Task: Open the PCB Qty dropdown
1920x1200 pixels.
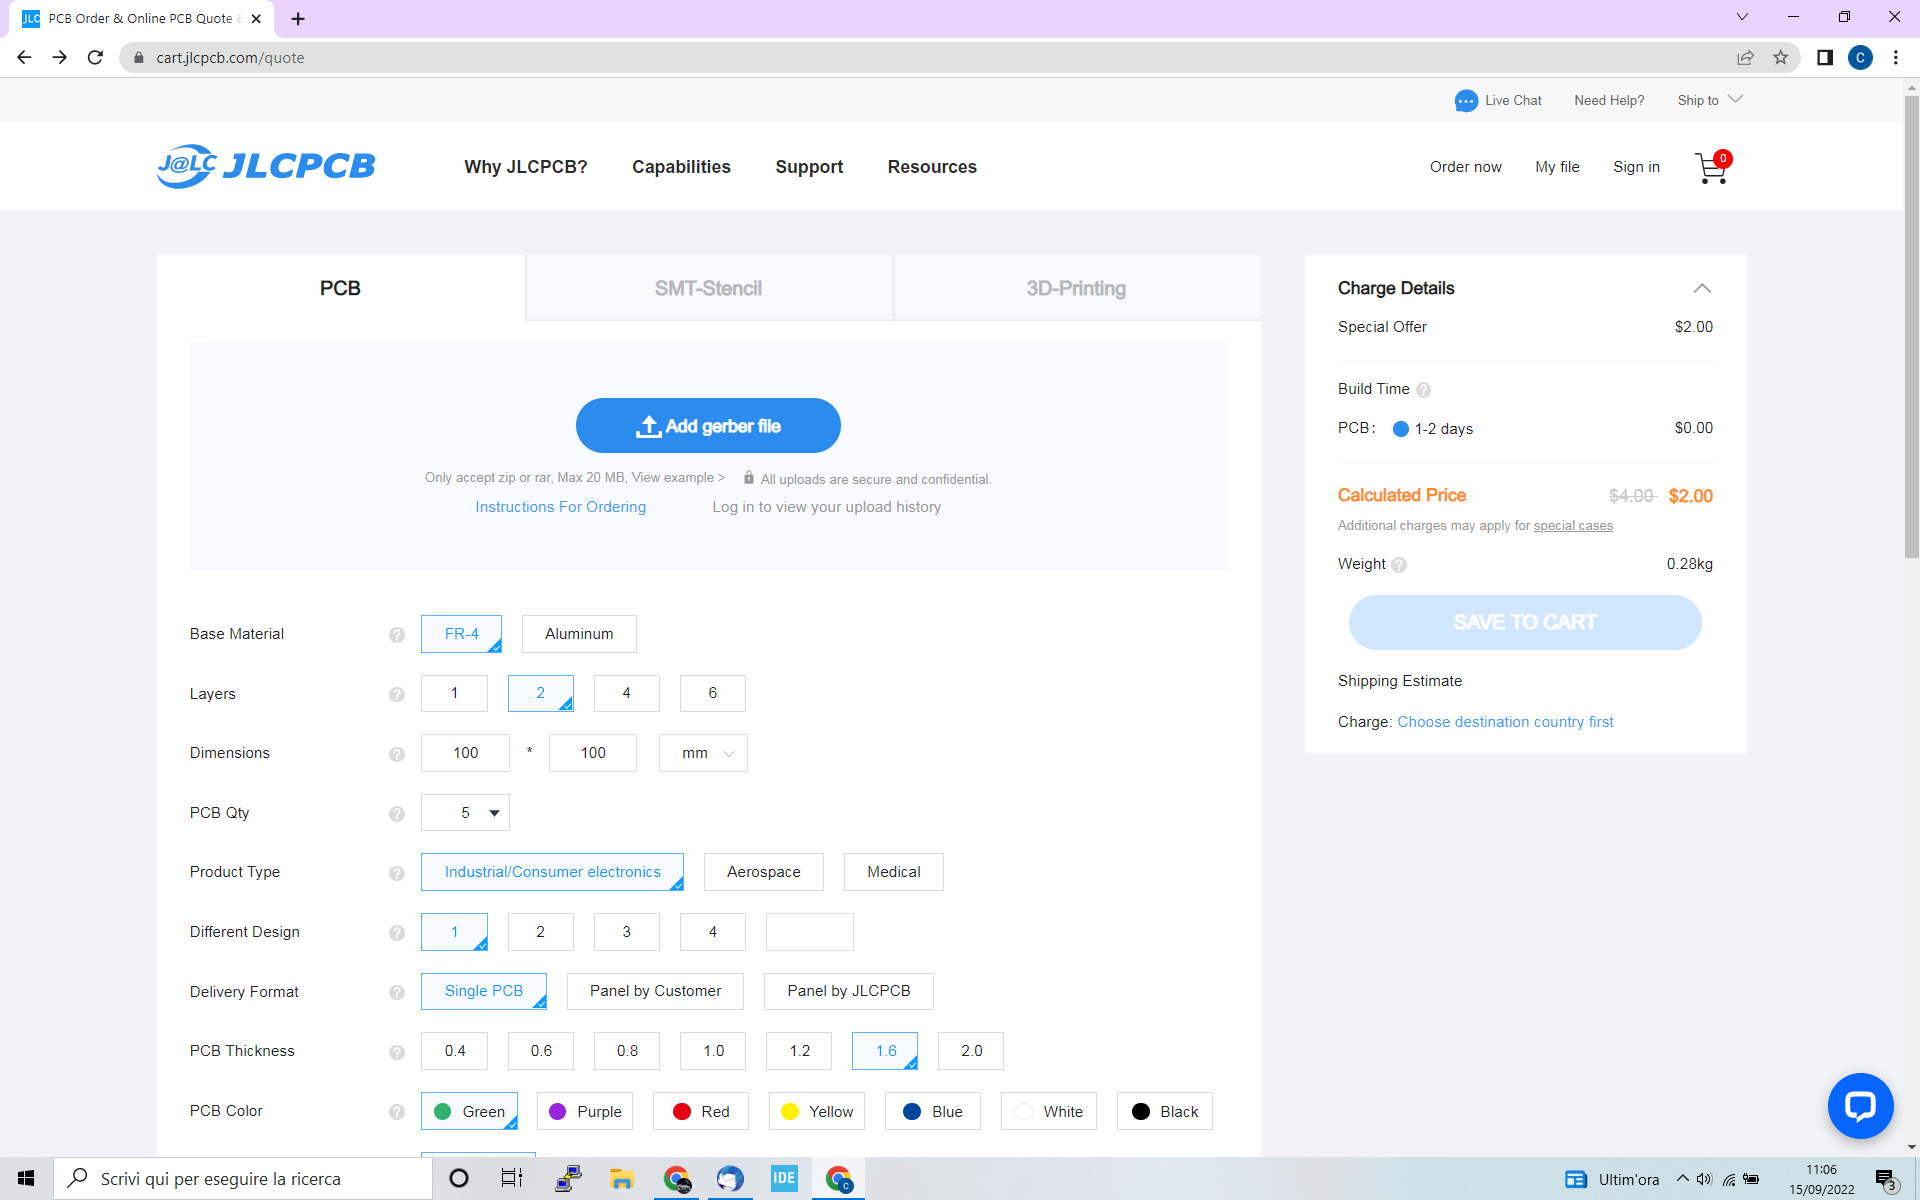Action: [x=466, y=813]
